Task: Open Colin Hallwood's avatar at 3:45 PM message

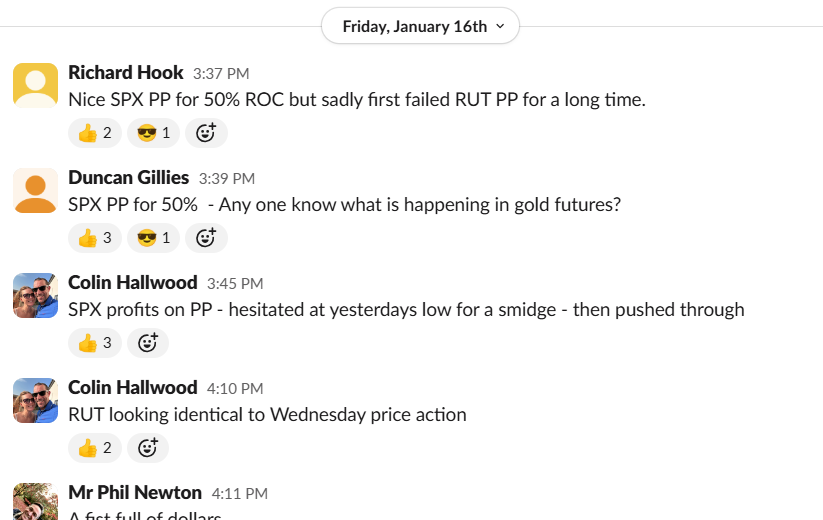Action: tap(35, 295)
